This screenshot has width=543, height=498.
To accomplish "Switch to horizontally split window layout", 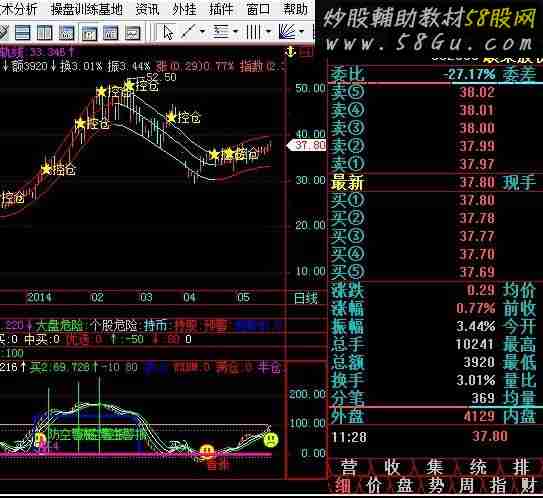I will click(x=23, y=33).
